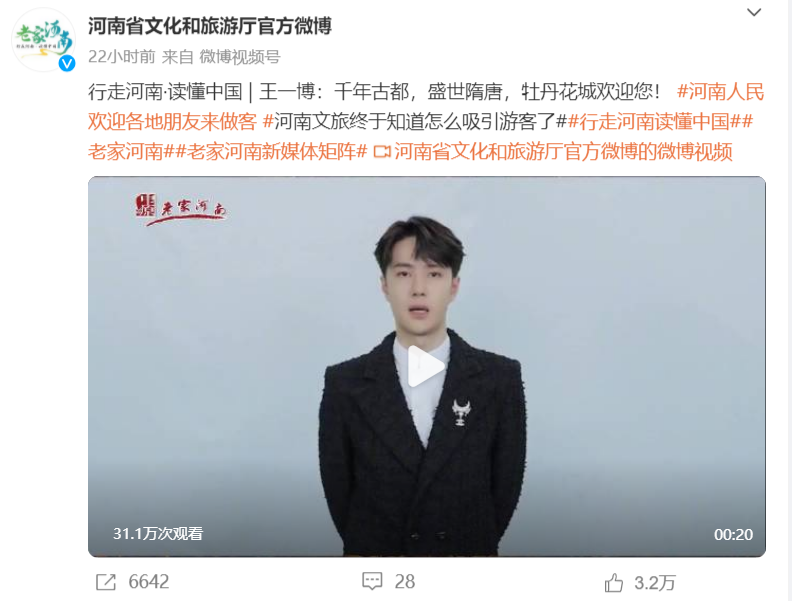
Task: Open hashtag #河南人民欢迎各地朋友来做客
Action: (x=426, y=107)
